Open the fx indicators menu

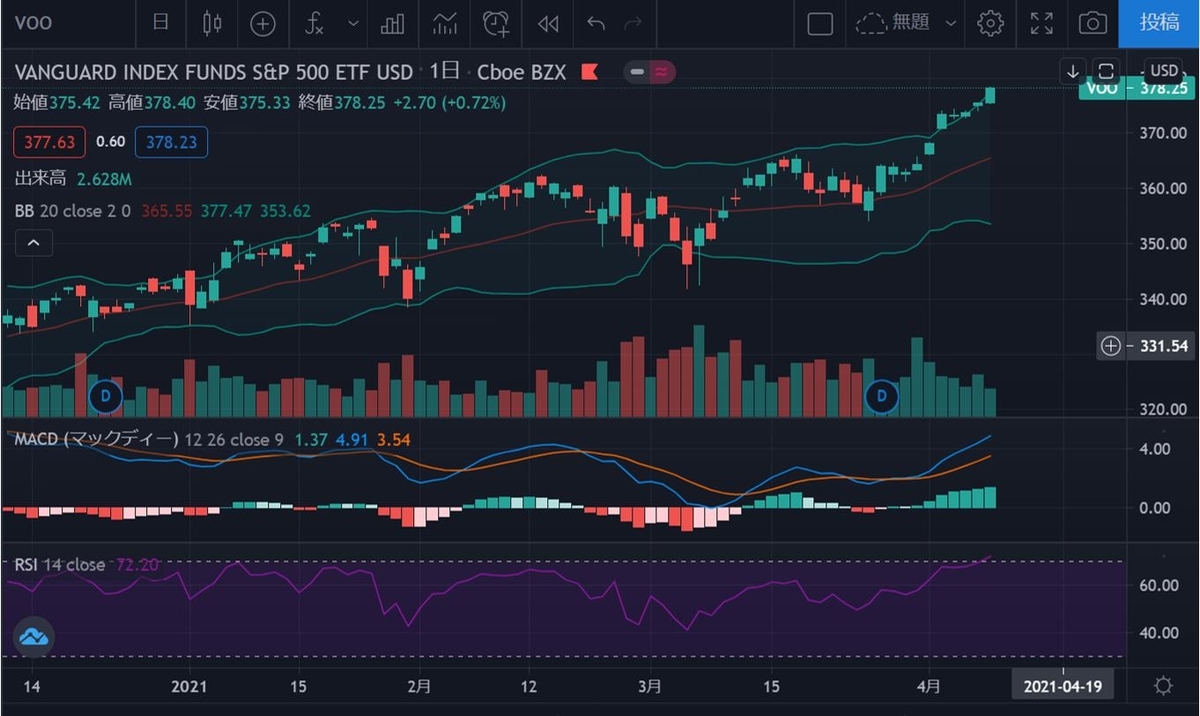tap(314, 23)
